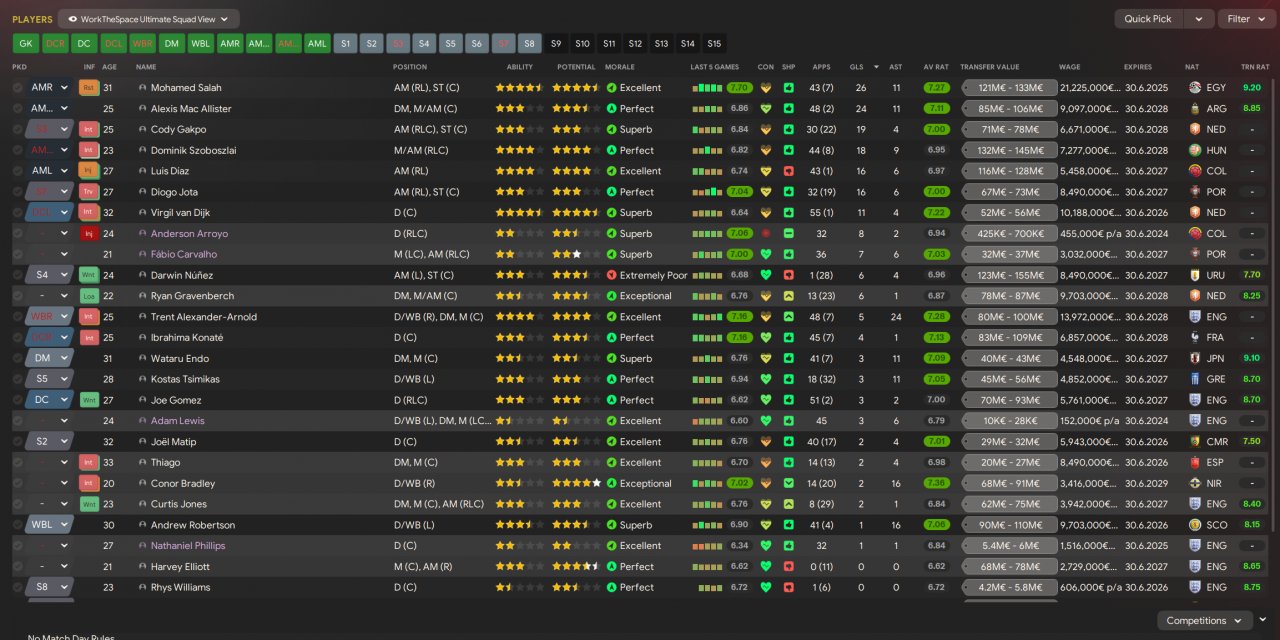This screenshot has height=640, width=1280.
Task: Open Trent Alexander-Arnold's player profile
Action: pyautogui.click(x=204, y=317)
